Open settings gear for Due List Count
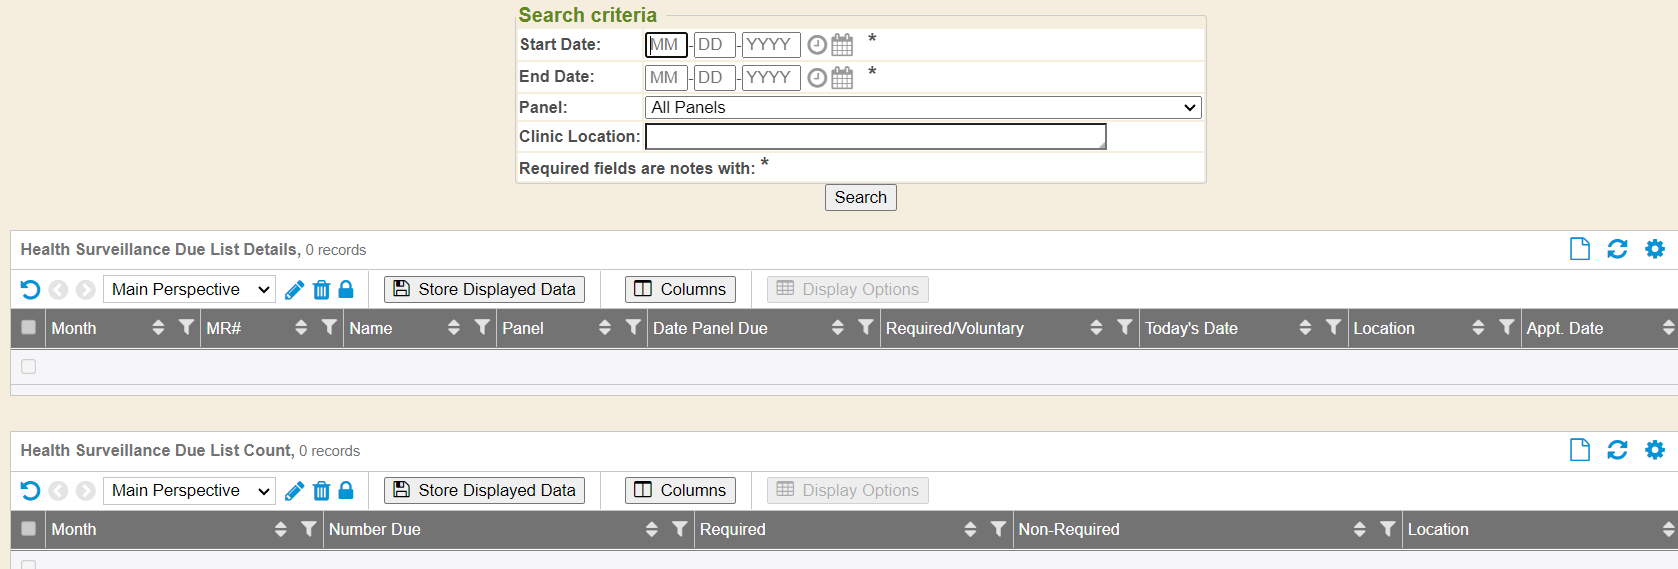This screenshot has width=1678, height=569. (1655, 450)
